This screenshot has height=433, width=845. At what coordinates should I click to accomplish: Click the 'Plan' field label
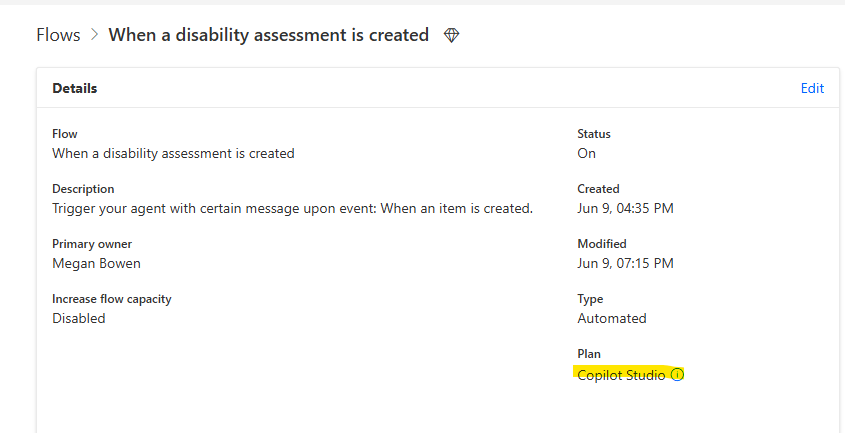(x=589, y=354)
